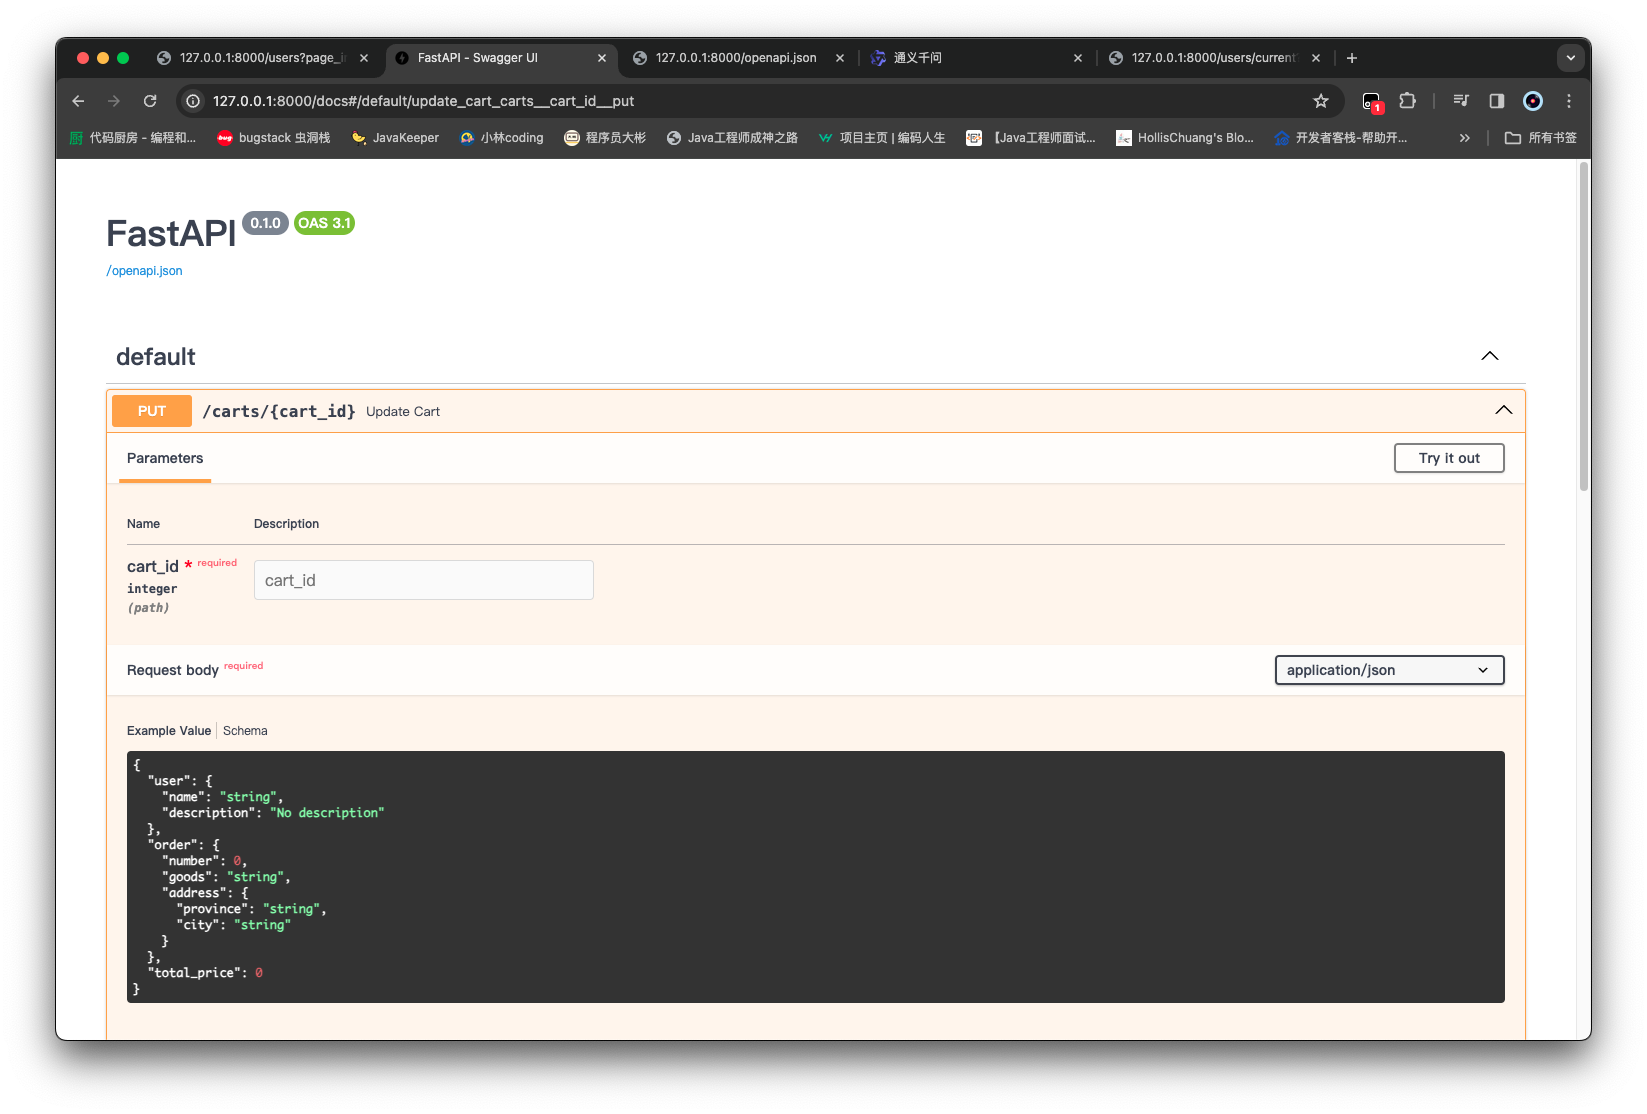
Task: Open the 所有书签 bookmarks folder
Action: [1541, 138]
